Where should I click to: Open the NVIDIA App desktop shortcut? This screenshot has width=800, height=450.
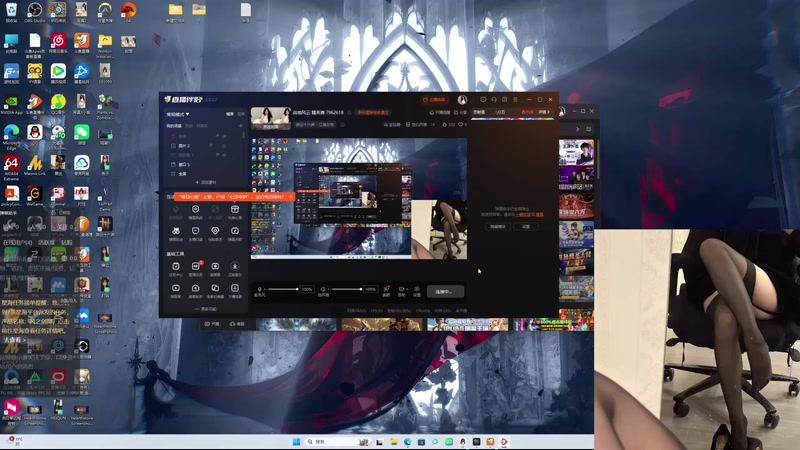pos(11,105)
